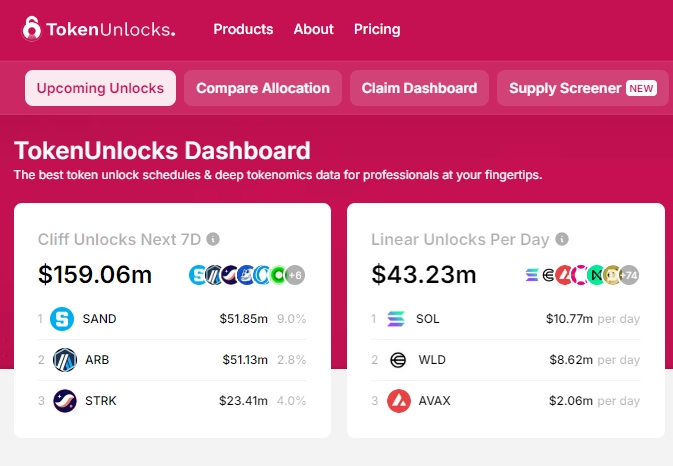Switch to Compare Allocation tab
Viewport: 673px width, 466px height.
click(263, 88)
